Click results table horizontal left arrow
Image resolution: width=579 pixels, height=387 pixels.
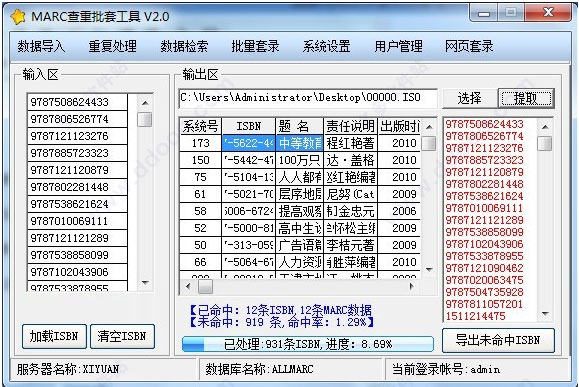click(x=188, y=286)
